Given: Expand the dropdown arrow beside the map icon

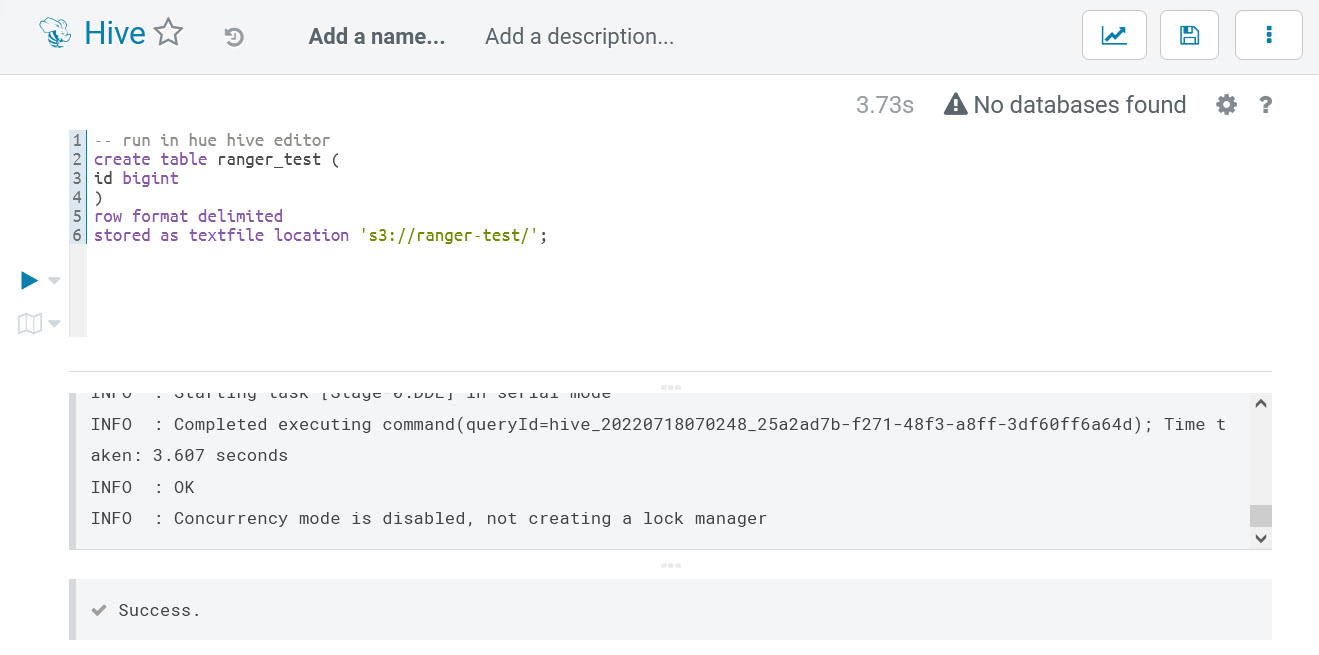Looking at the screenshot, I should point(55,323).
